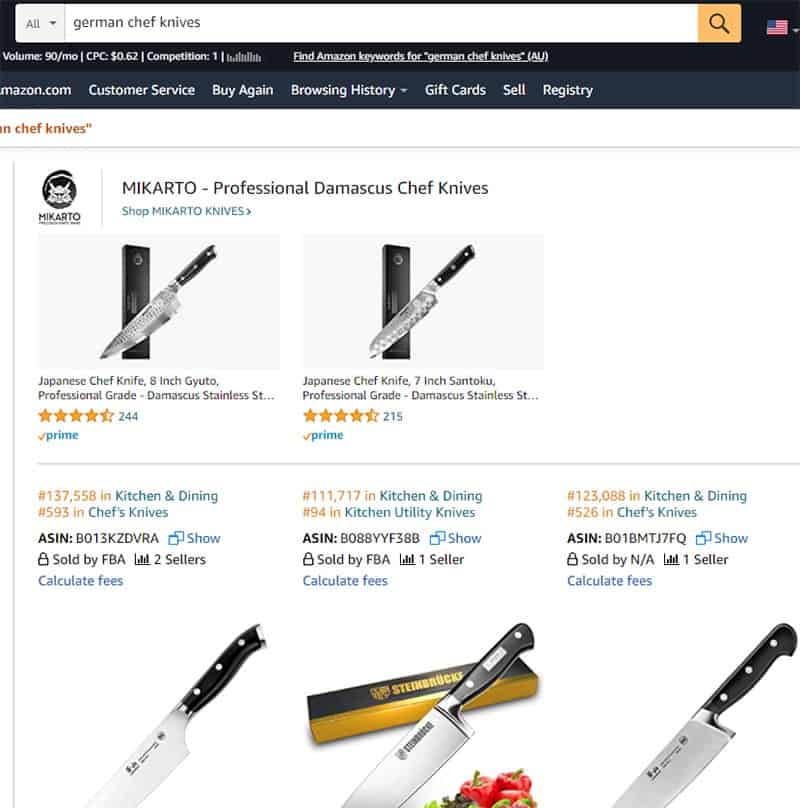The width and height of the screenshot is (800, 808).
Task: Click the MIKARTO brand logo
Action: [x=60, y=197]
